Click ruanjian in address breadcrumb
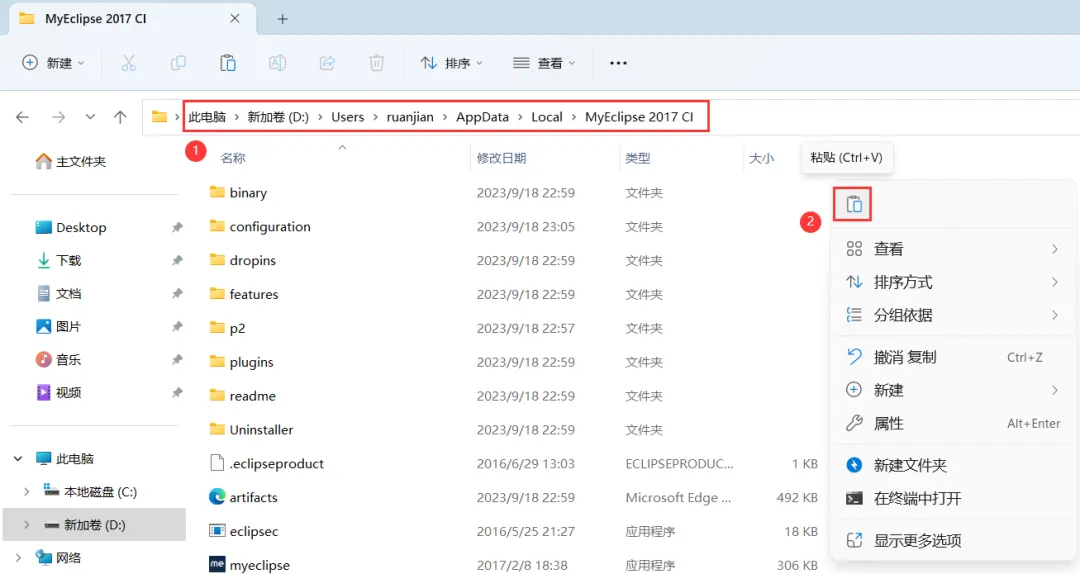 pos(410,117)
